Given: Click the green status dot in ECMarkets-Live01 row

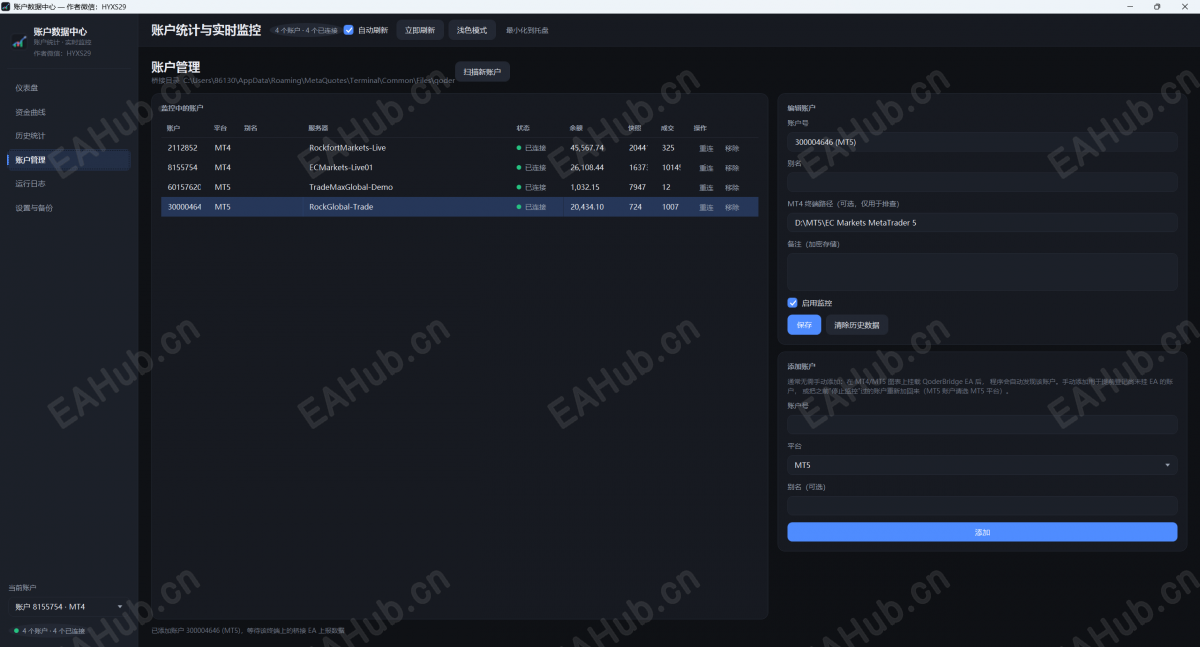Looking at the screenshot, I should [x=519, y=167].
